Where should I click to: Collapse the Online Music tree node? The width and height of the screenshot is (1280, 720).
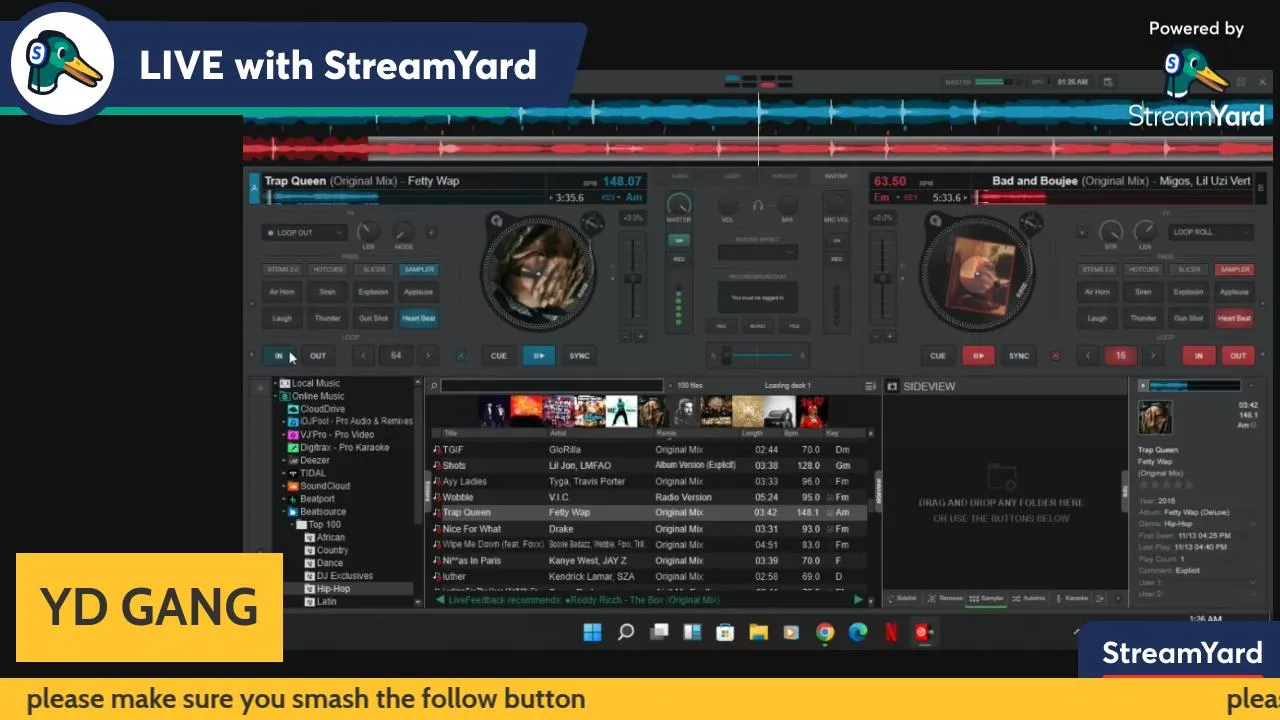(275, 396)
